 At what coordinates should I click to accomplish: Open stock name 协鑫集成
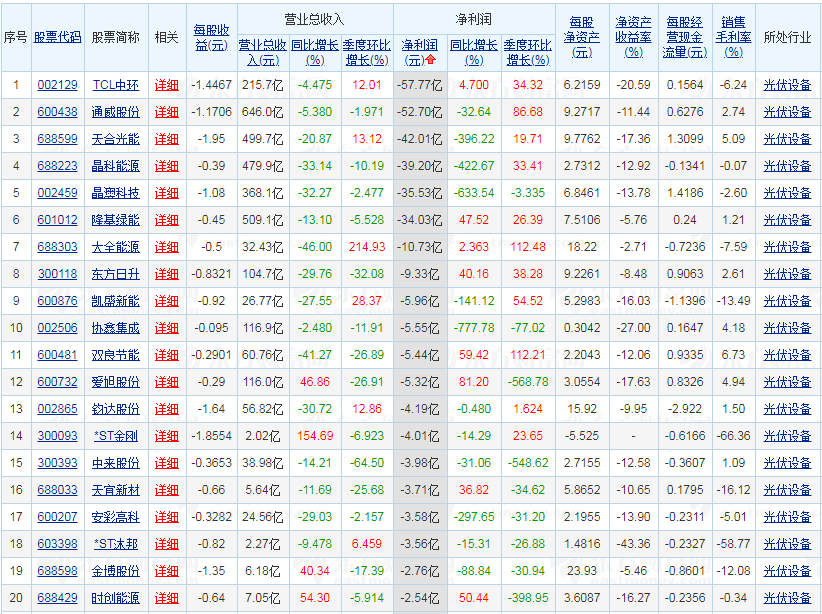click(x=115, y=328)
